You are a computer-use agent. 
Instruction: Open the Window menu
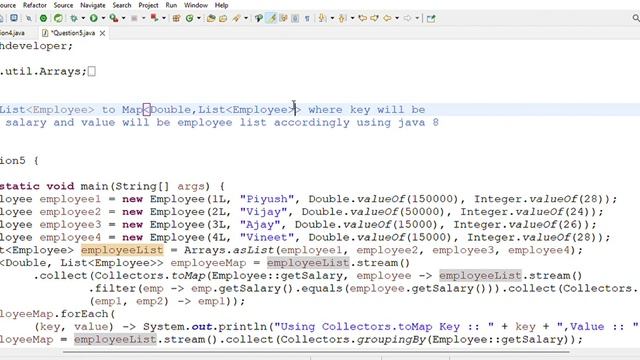(196, 5)
